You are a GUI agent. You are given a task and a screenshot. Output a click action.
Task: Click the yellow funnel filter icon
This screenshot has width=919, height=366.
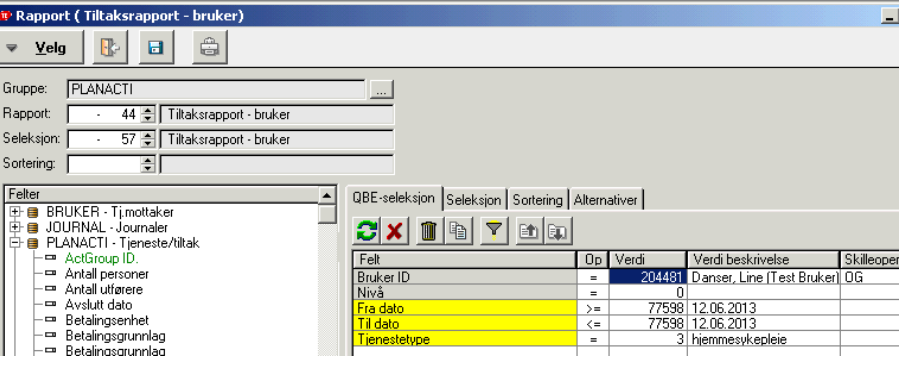pyautogui.click(x=494, y=231)
